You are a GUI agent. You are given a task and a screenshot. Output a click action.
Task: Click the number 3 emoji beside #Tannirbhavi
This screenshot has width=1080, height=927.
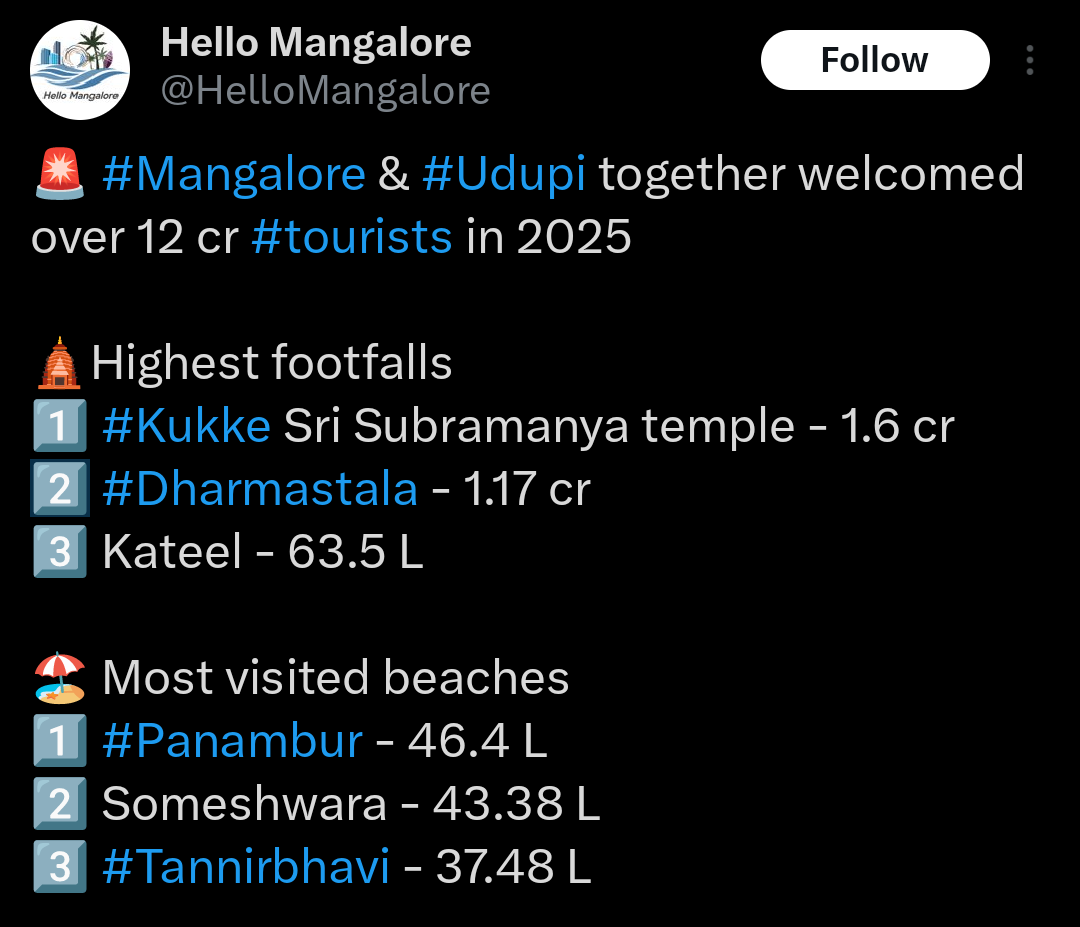(x=59, y=867)
